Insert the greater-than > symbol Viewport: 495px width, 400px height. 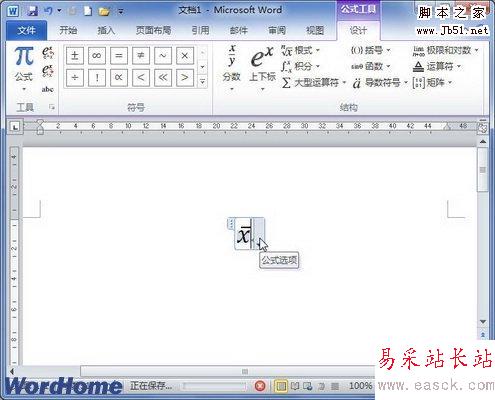click(185, 78)
